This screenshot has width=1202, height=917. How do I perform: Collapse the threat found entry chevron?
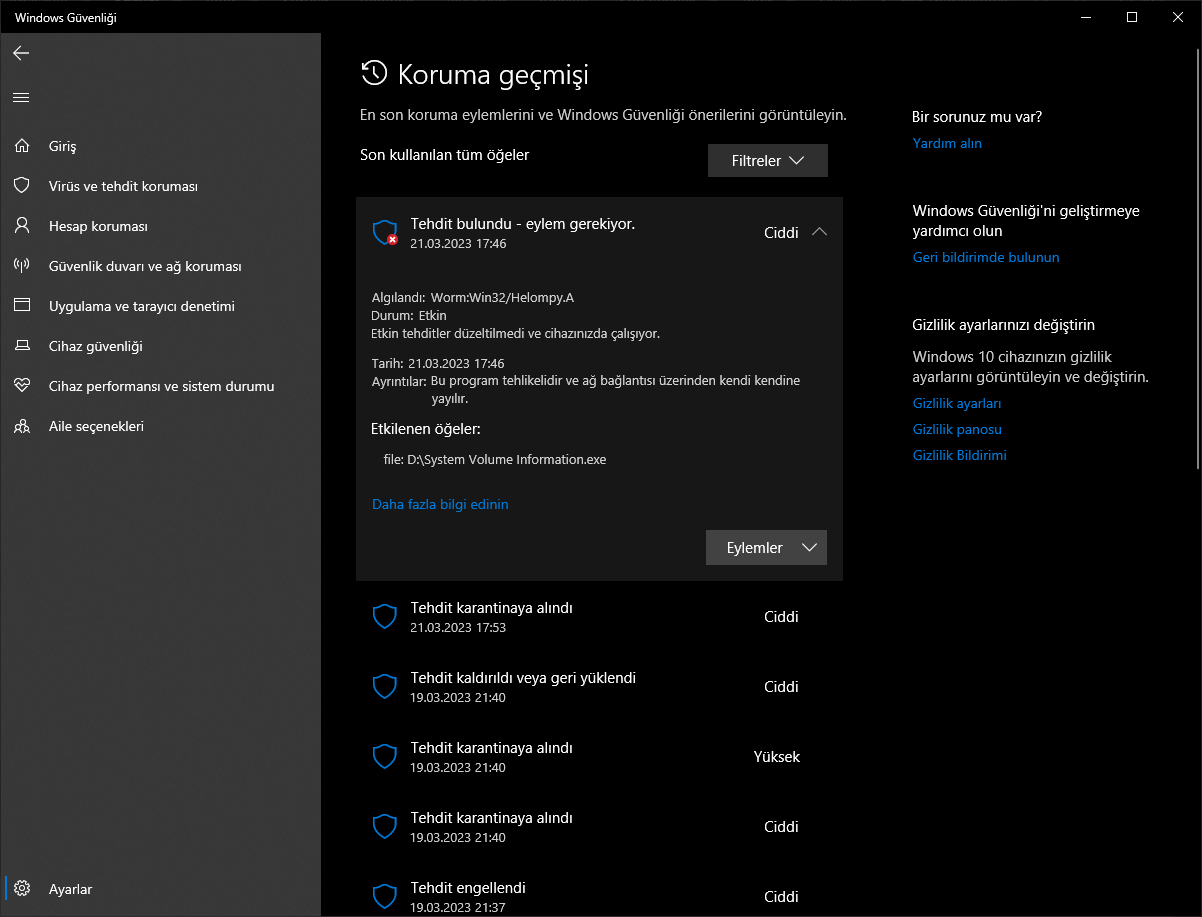click(819, 232)
